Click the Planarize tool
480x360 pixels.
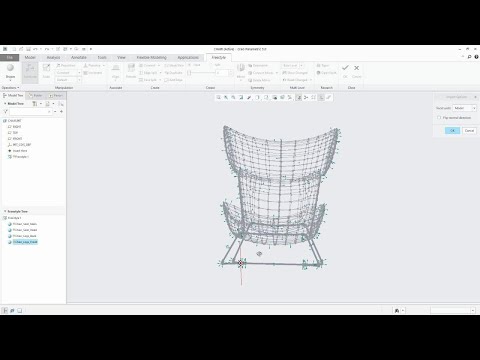tap(94, 65)
